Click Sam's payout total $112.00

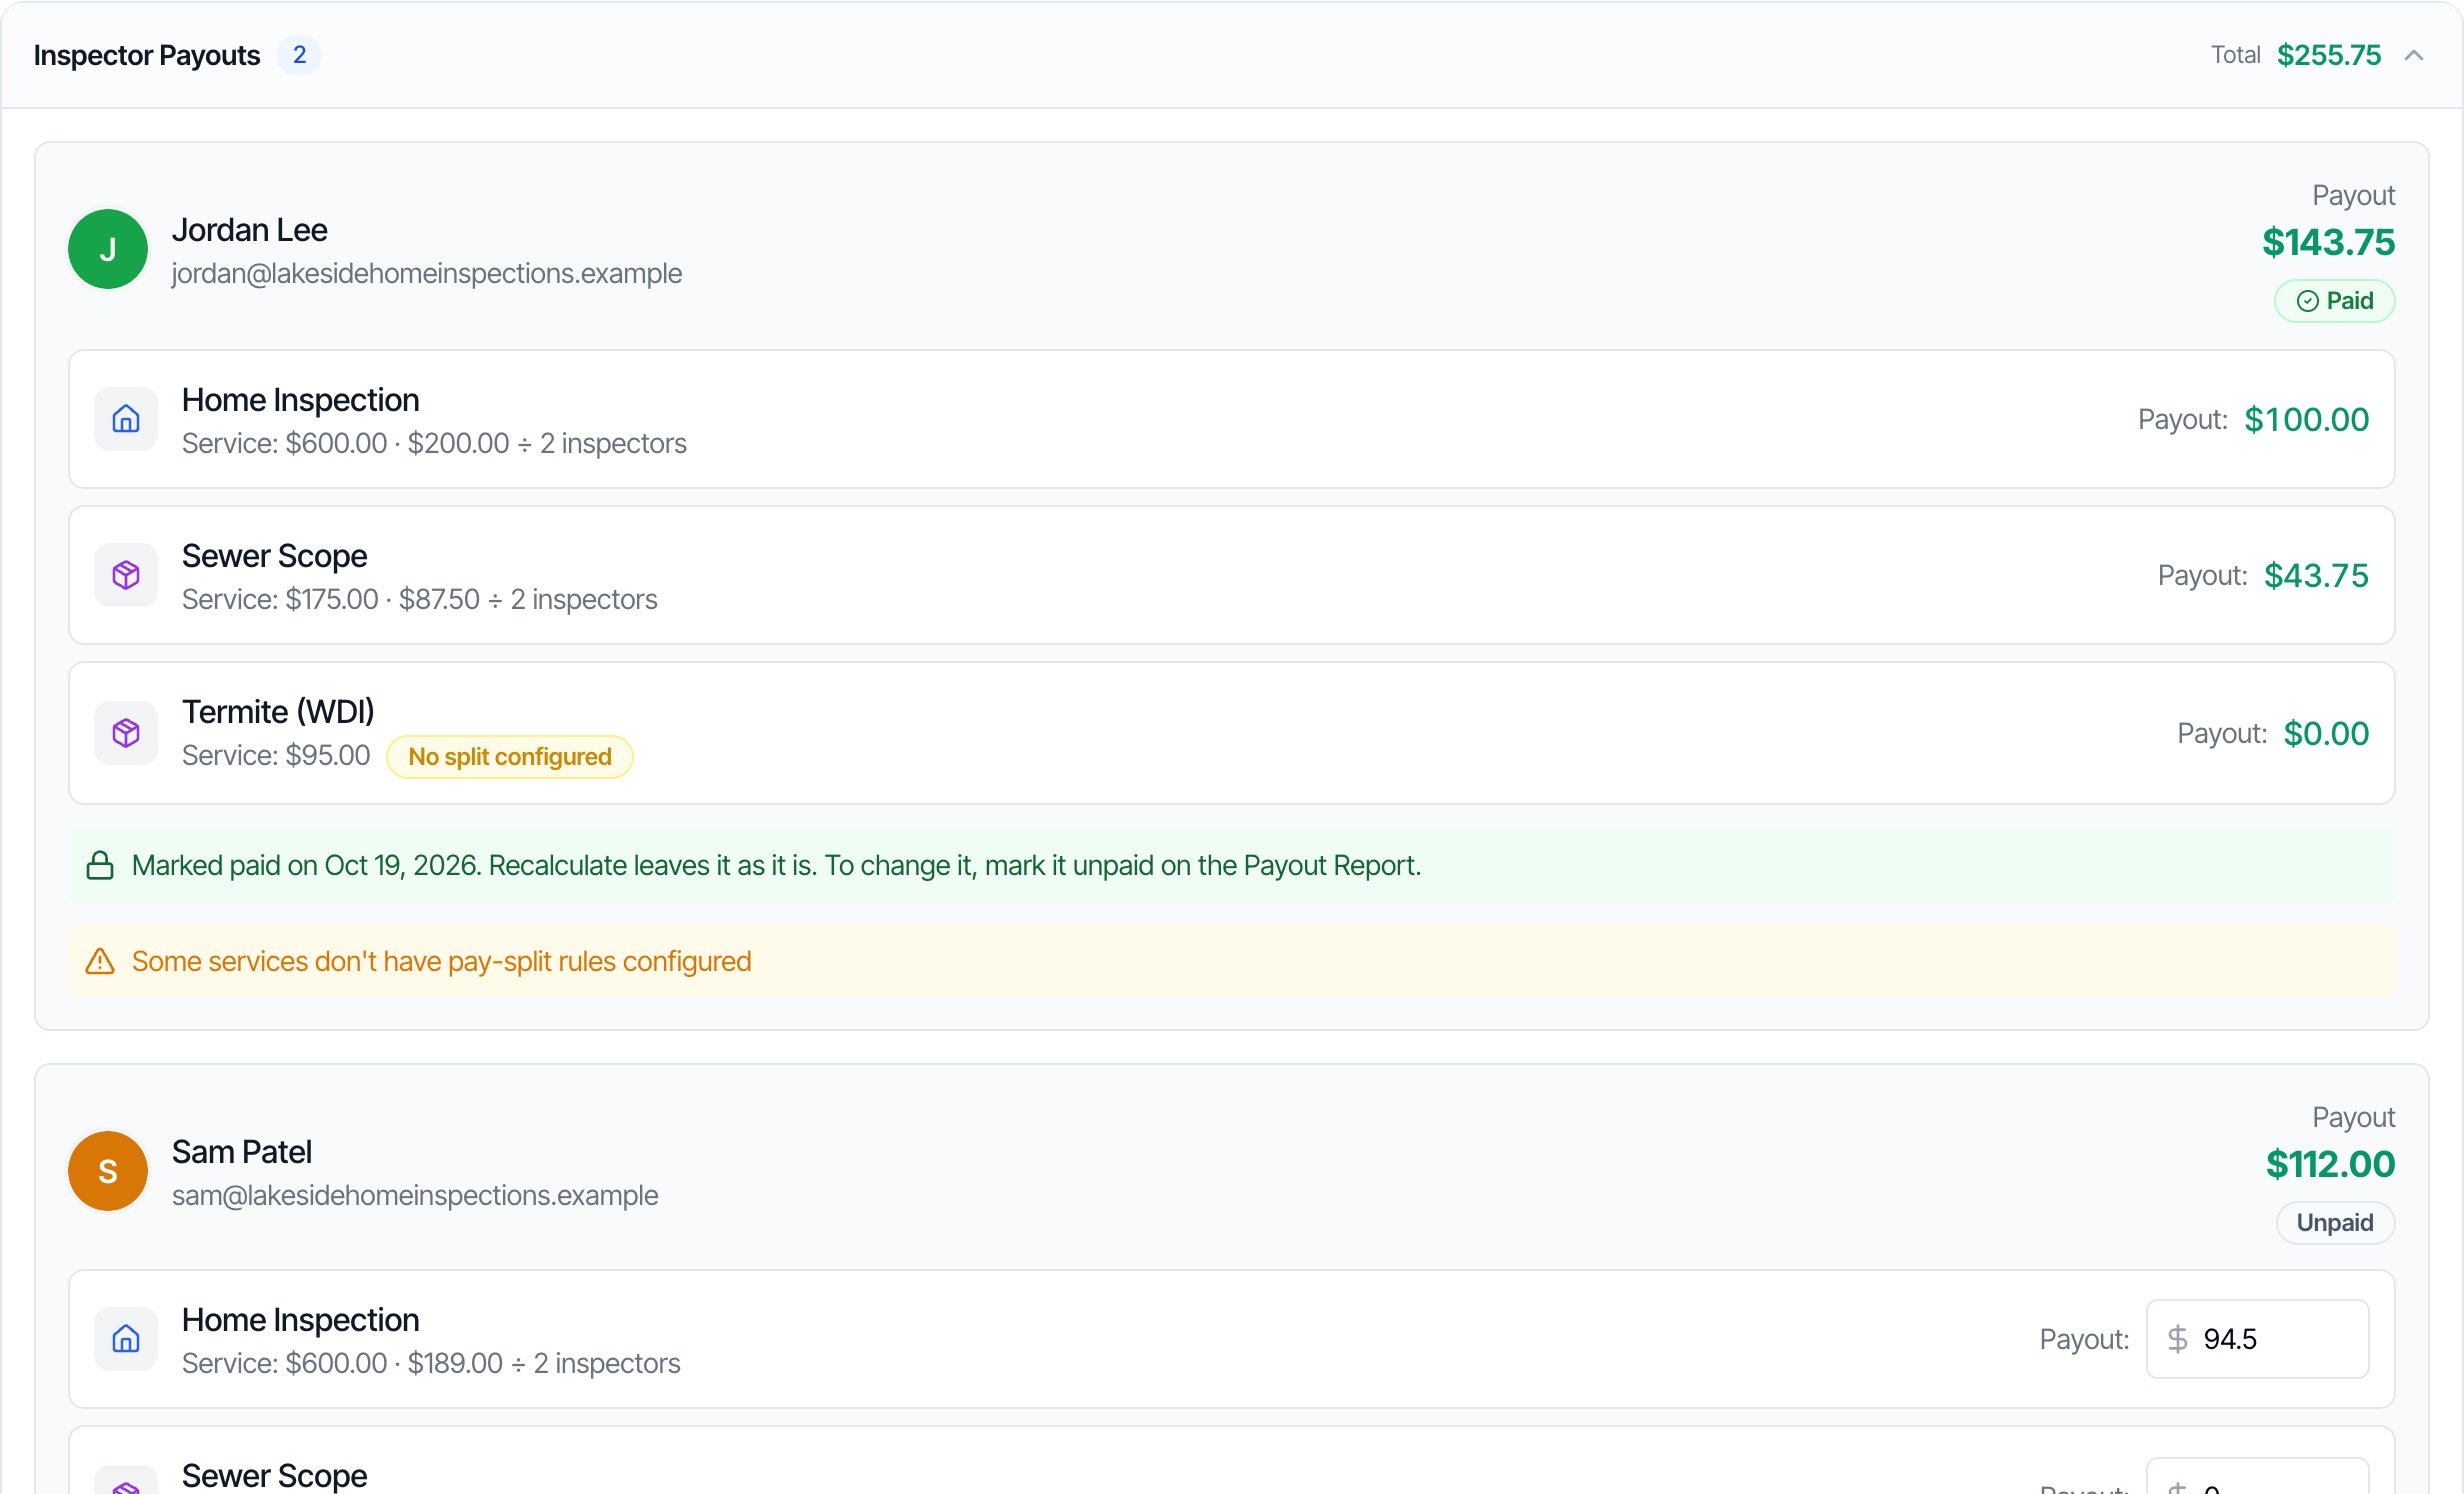click(x=2331, y=1164)
